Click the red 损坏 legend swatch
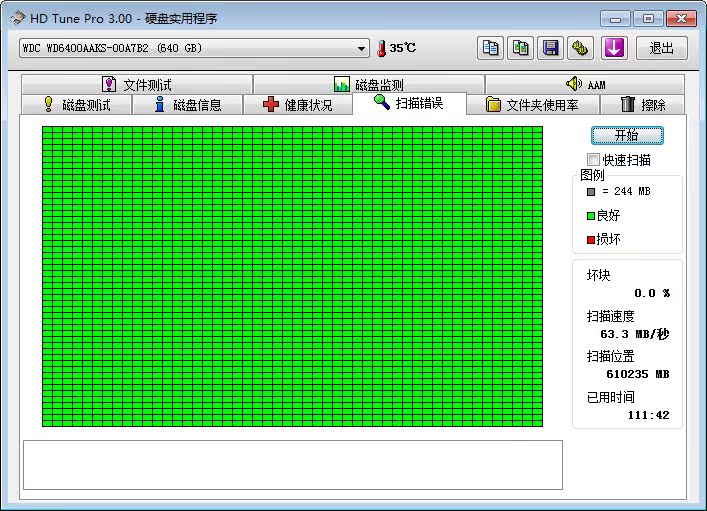Viewport: 707px width, 511px height. tap(591, 239)
